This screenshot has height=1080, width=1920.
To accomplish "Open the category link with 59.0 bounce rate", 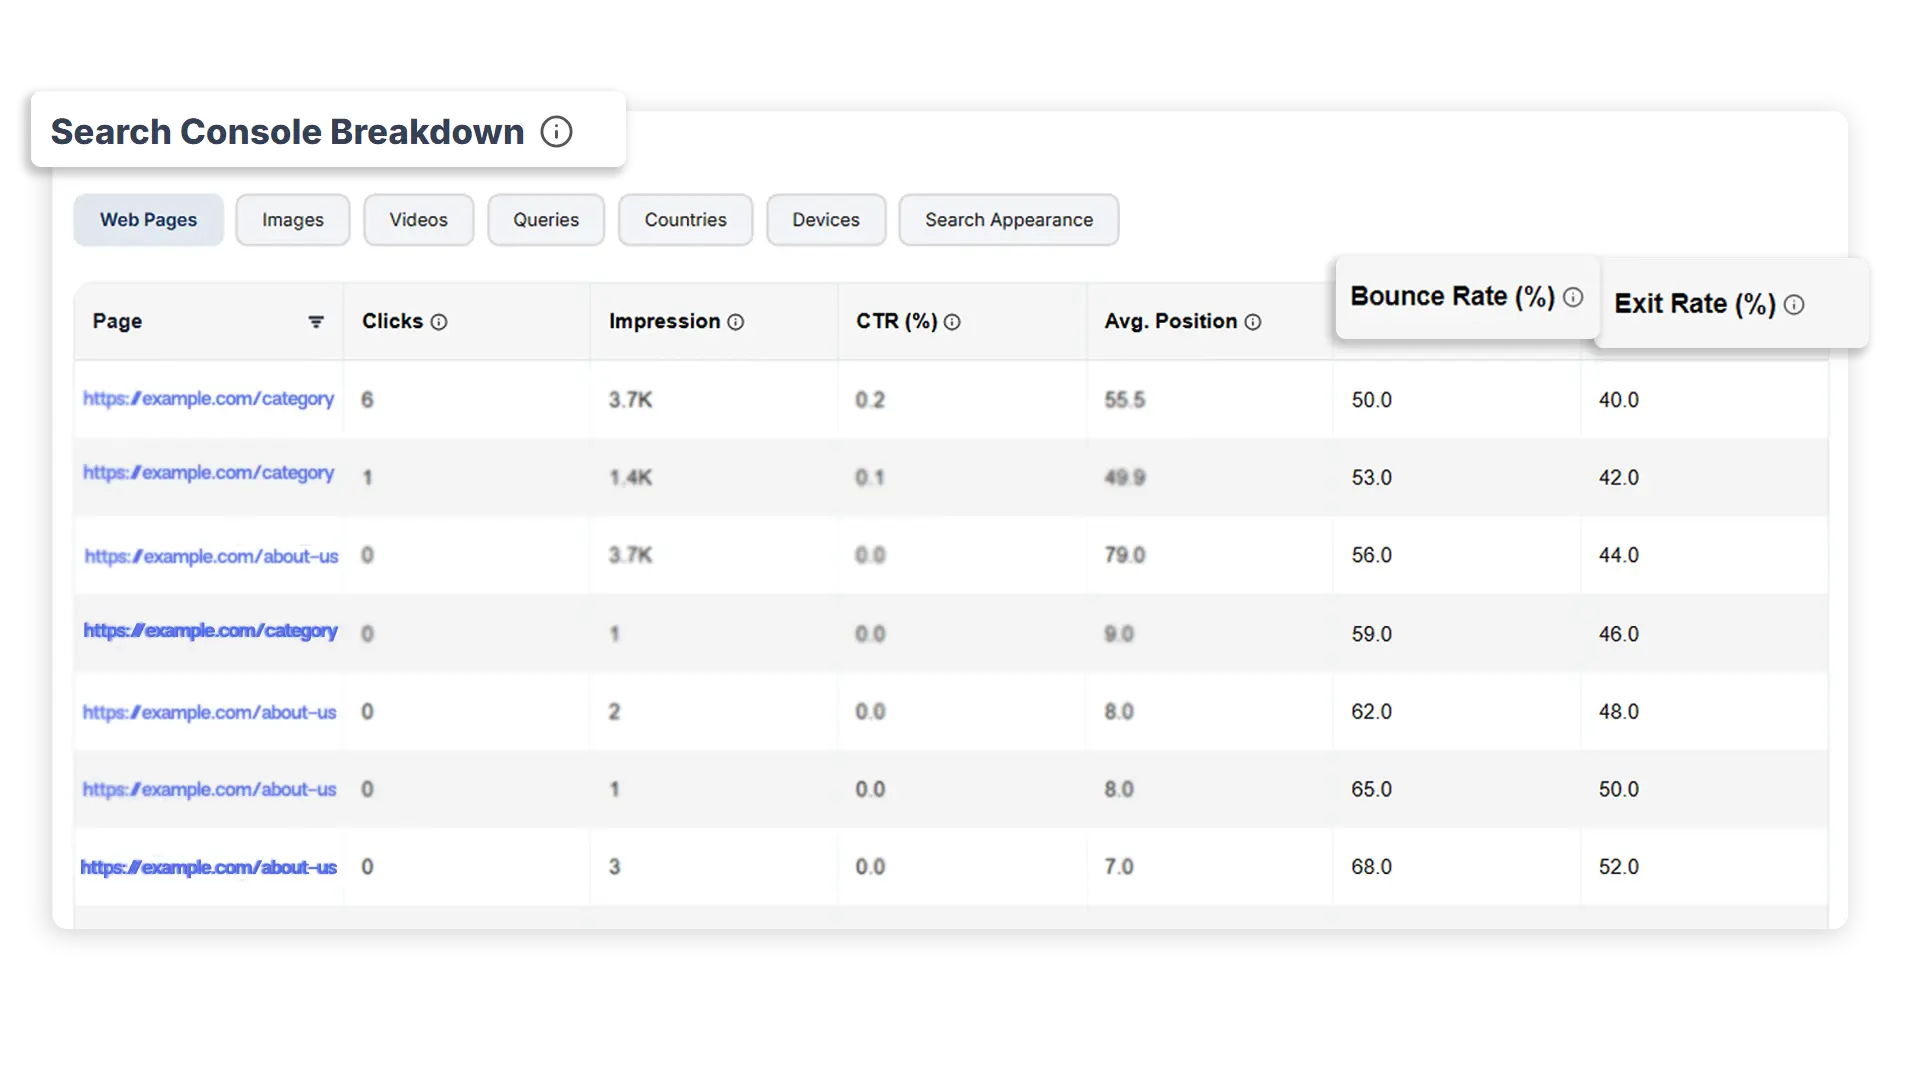I will (x=210, y=631).
